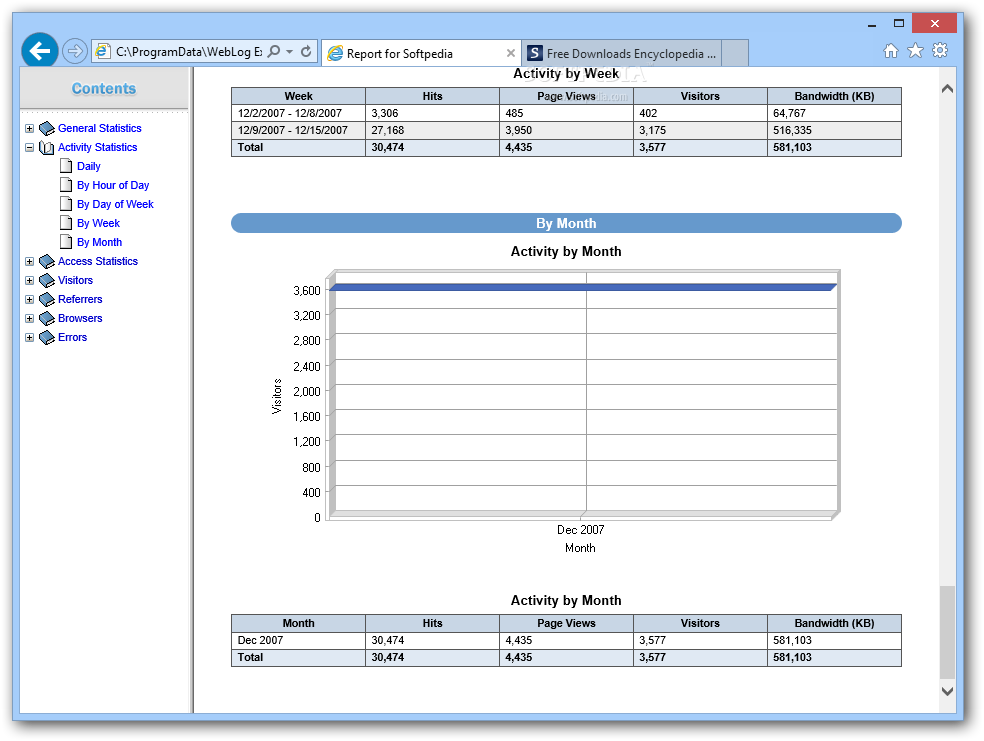This screenshot has height=741, width=984.
Task: Open the Errors link
Action: tap(72, 337)
